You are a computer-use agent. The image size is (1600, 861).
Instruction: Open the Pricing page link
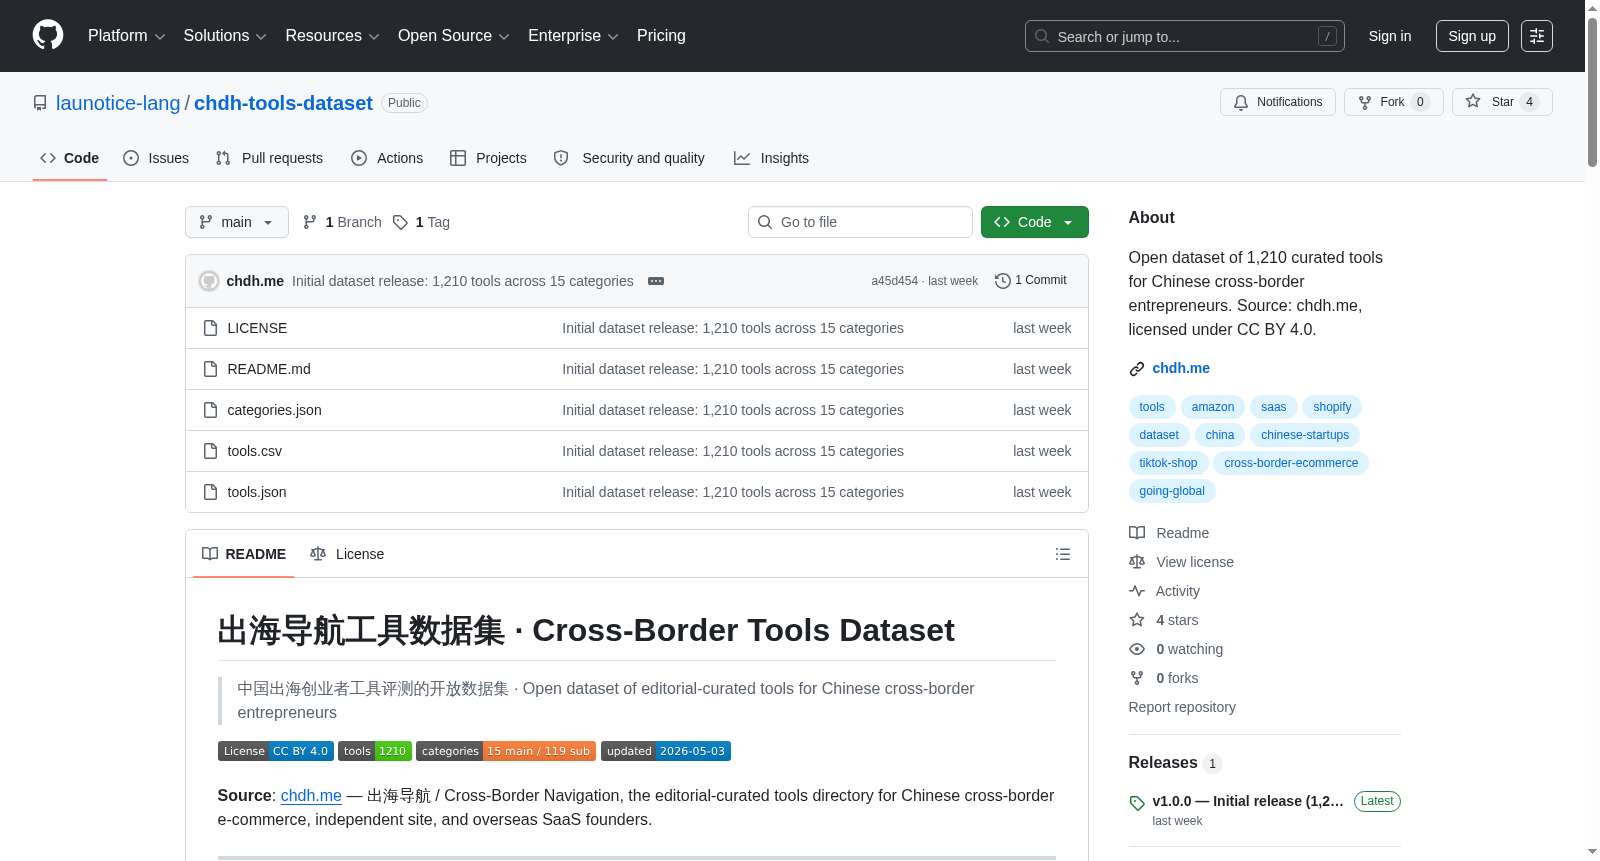[x=661, y=36]
